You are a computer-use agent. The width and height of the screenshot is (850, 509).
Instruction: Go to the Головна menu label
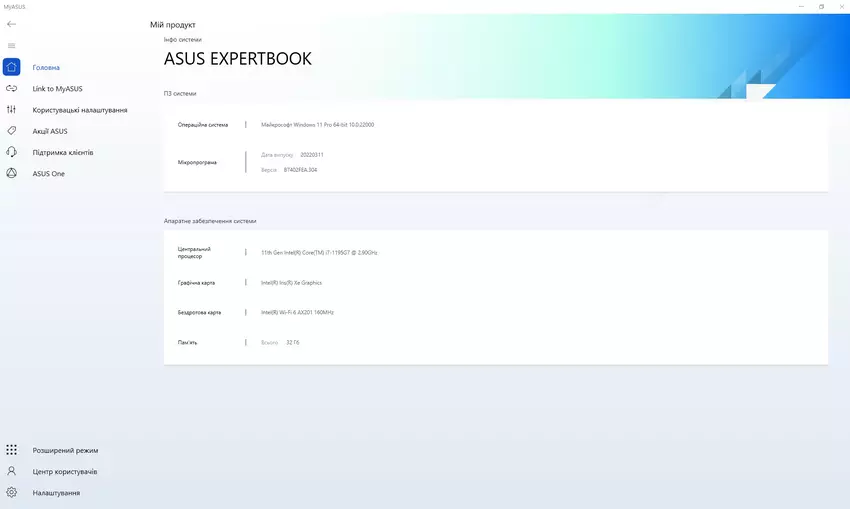[x=46, y=67]
